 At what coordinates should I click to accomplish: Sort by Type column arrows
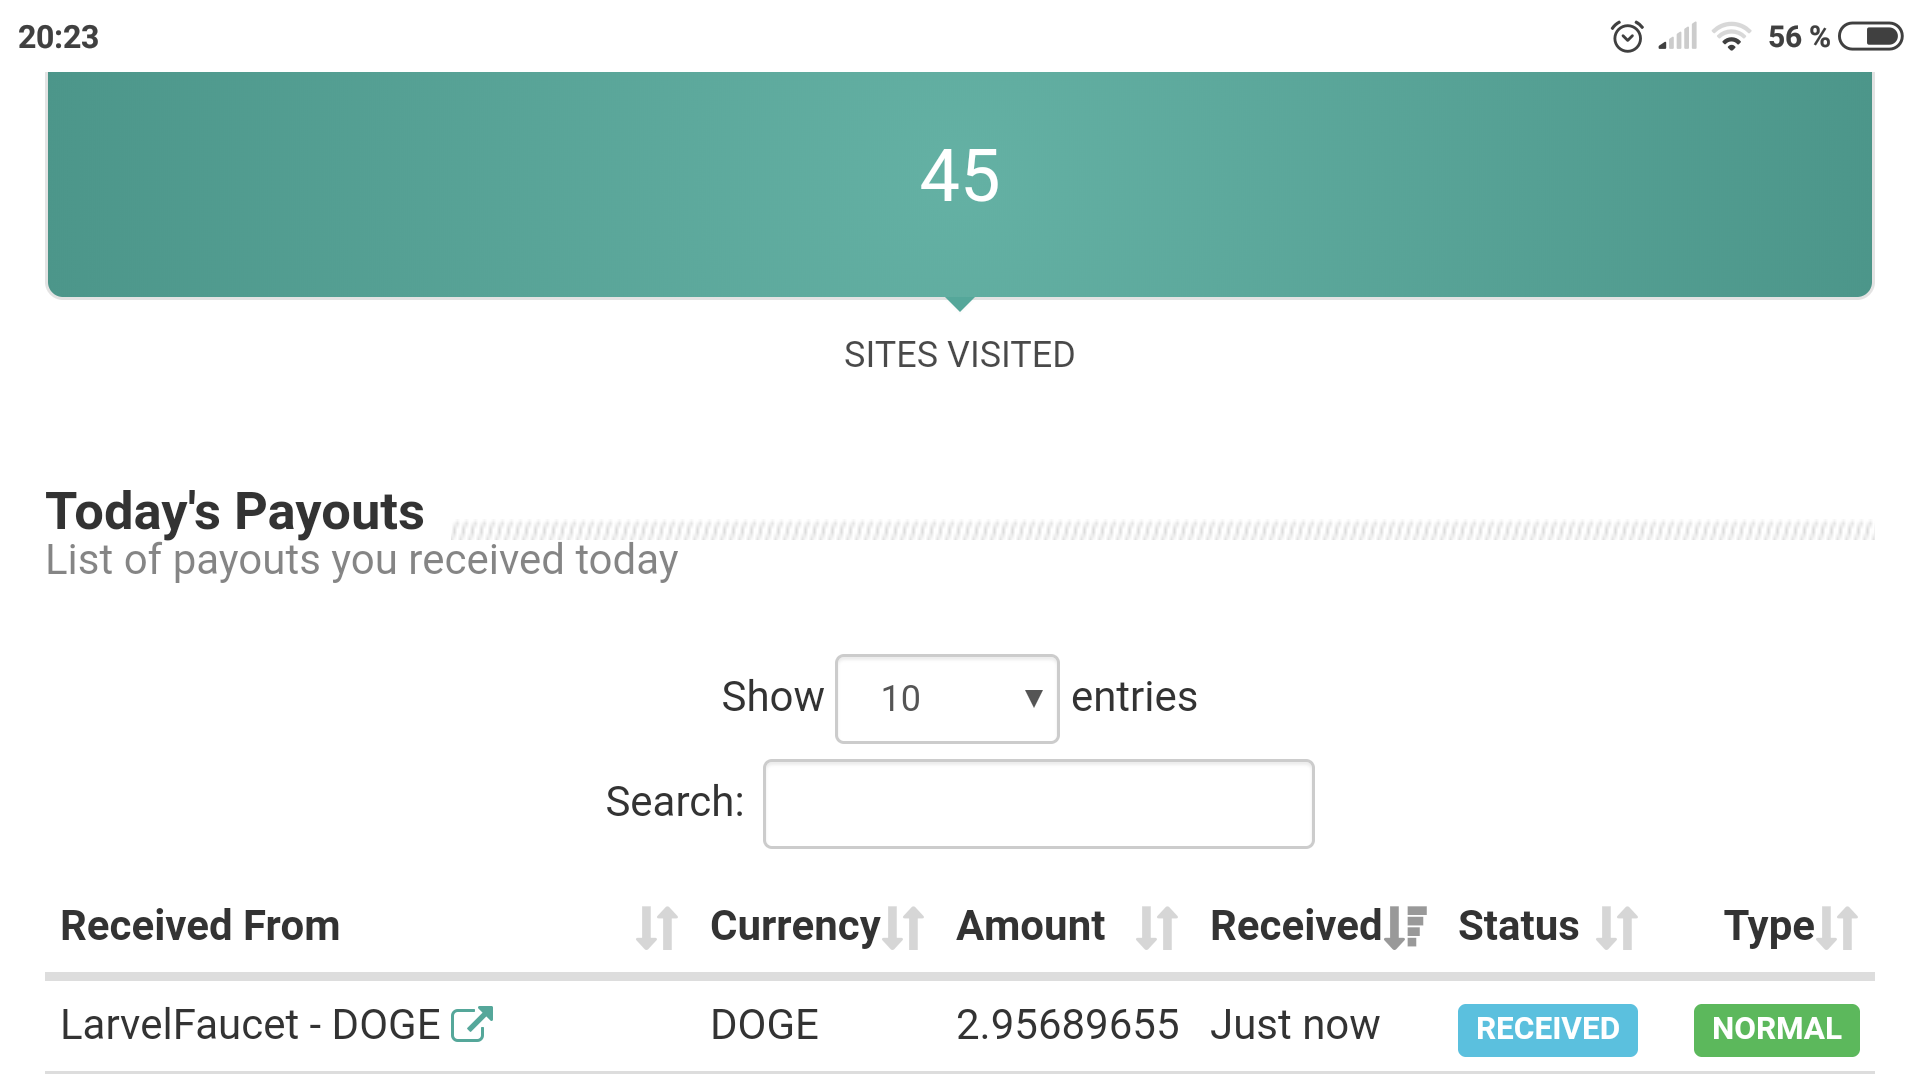(1837, 928)
